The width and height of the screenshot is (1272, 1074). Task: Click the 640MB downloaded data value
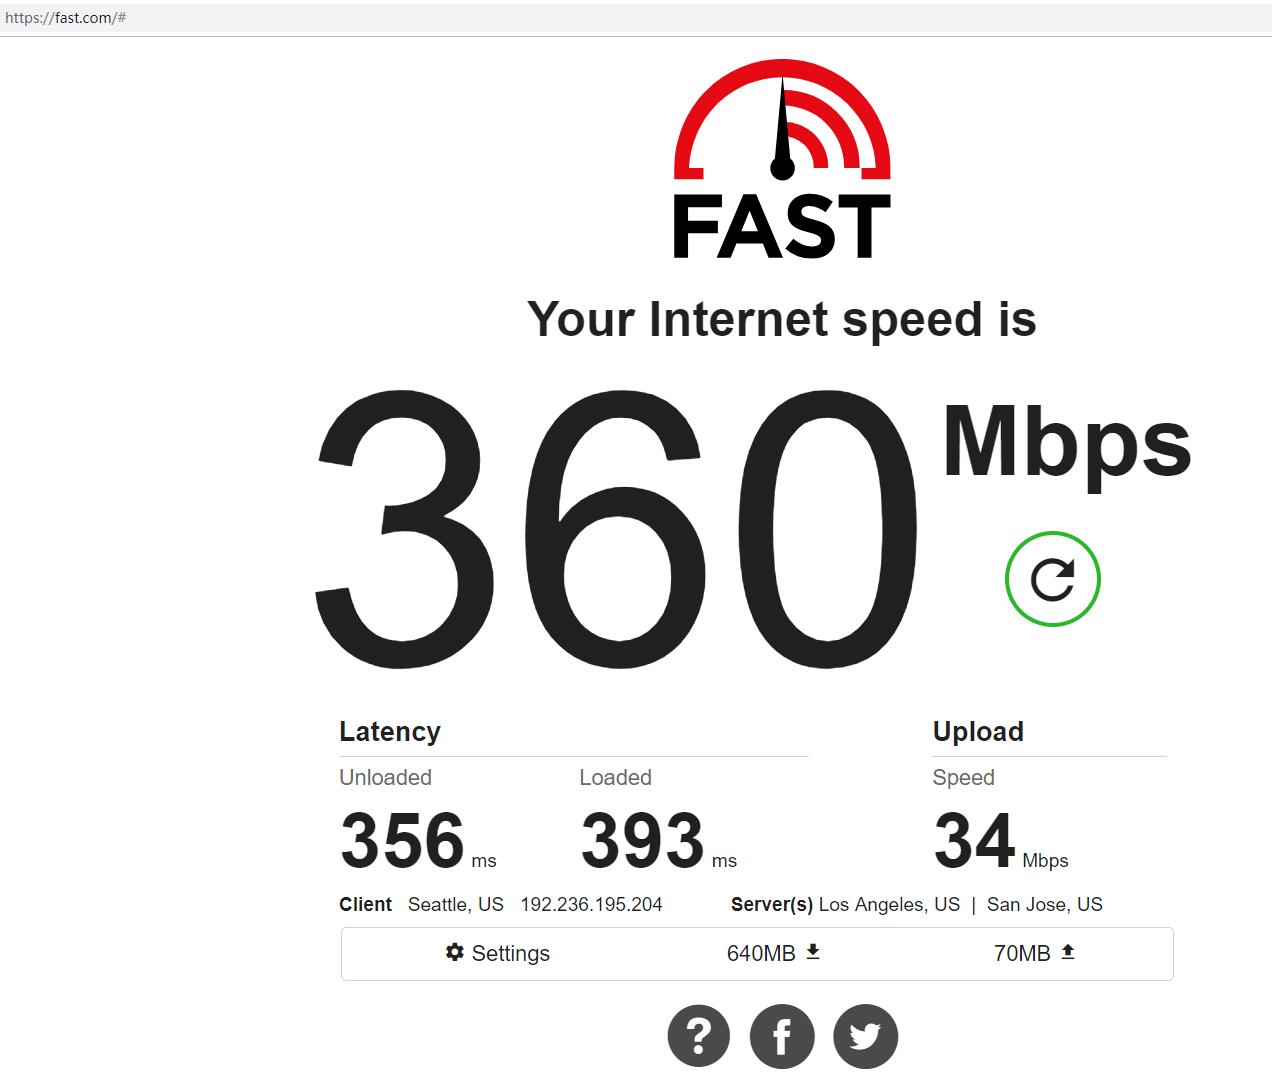pyautogui.click(x=761, y=953)
